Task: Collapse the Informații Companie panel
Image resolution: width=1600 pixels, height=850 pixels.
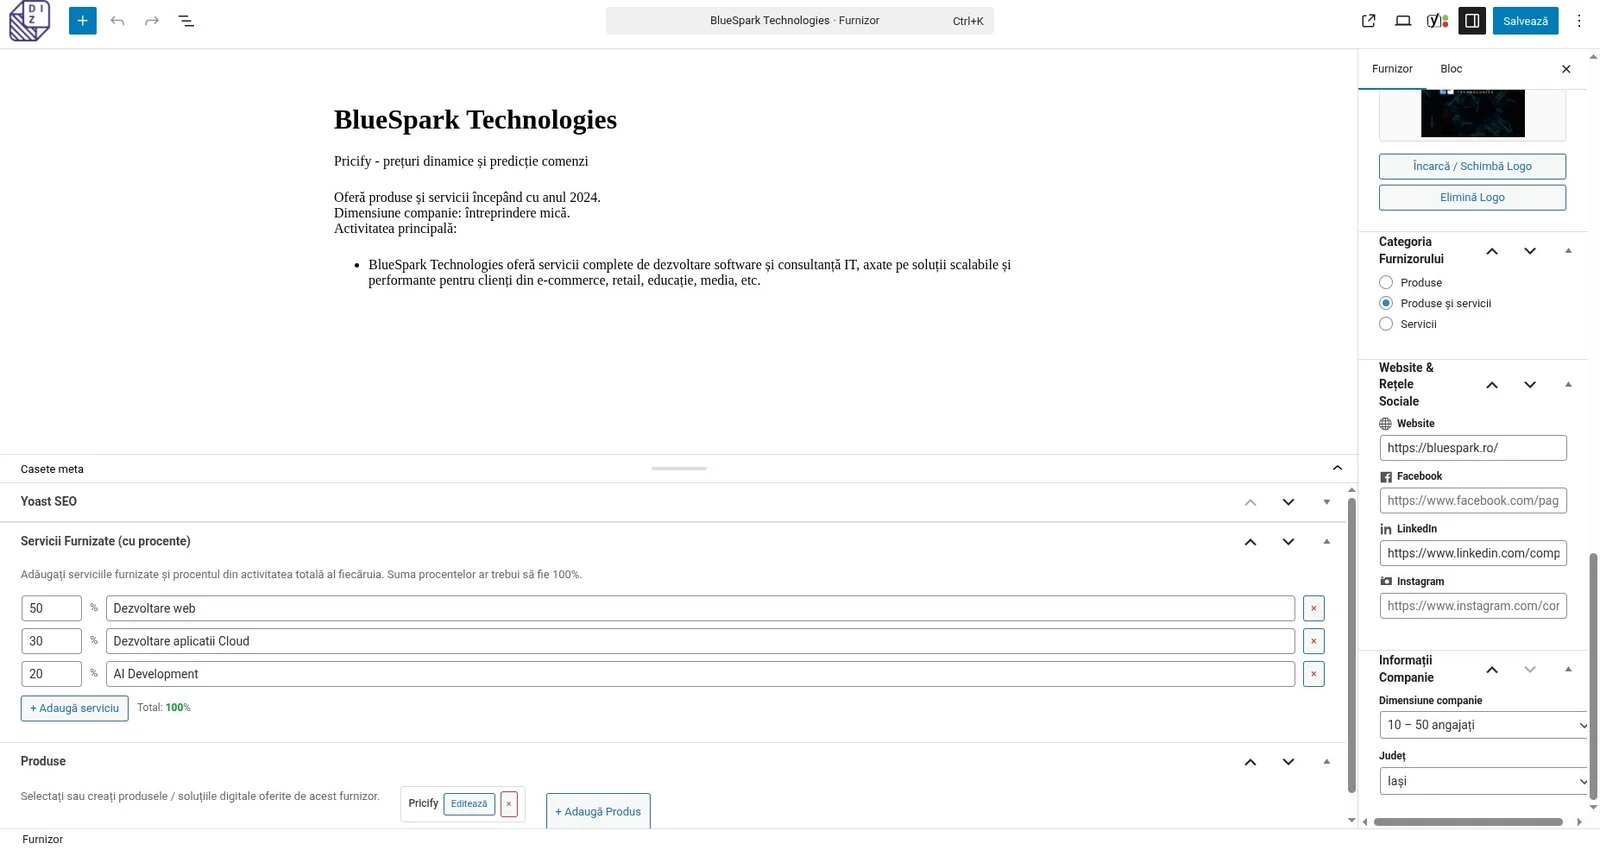Action: (1568, 669)
